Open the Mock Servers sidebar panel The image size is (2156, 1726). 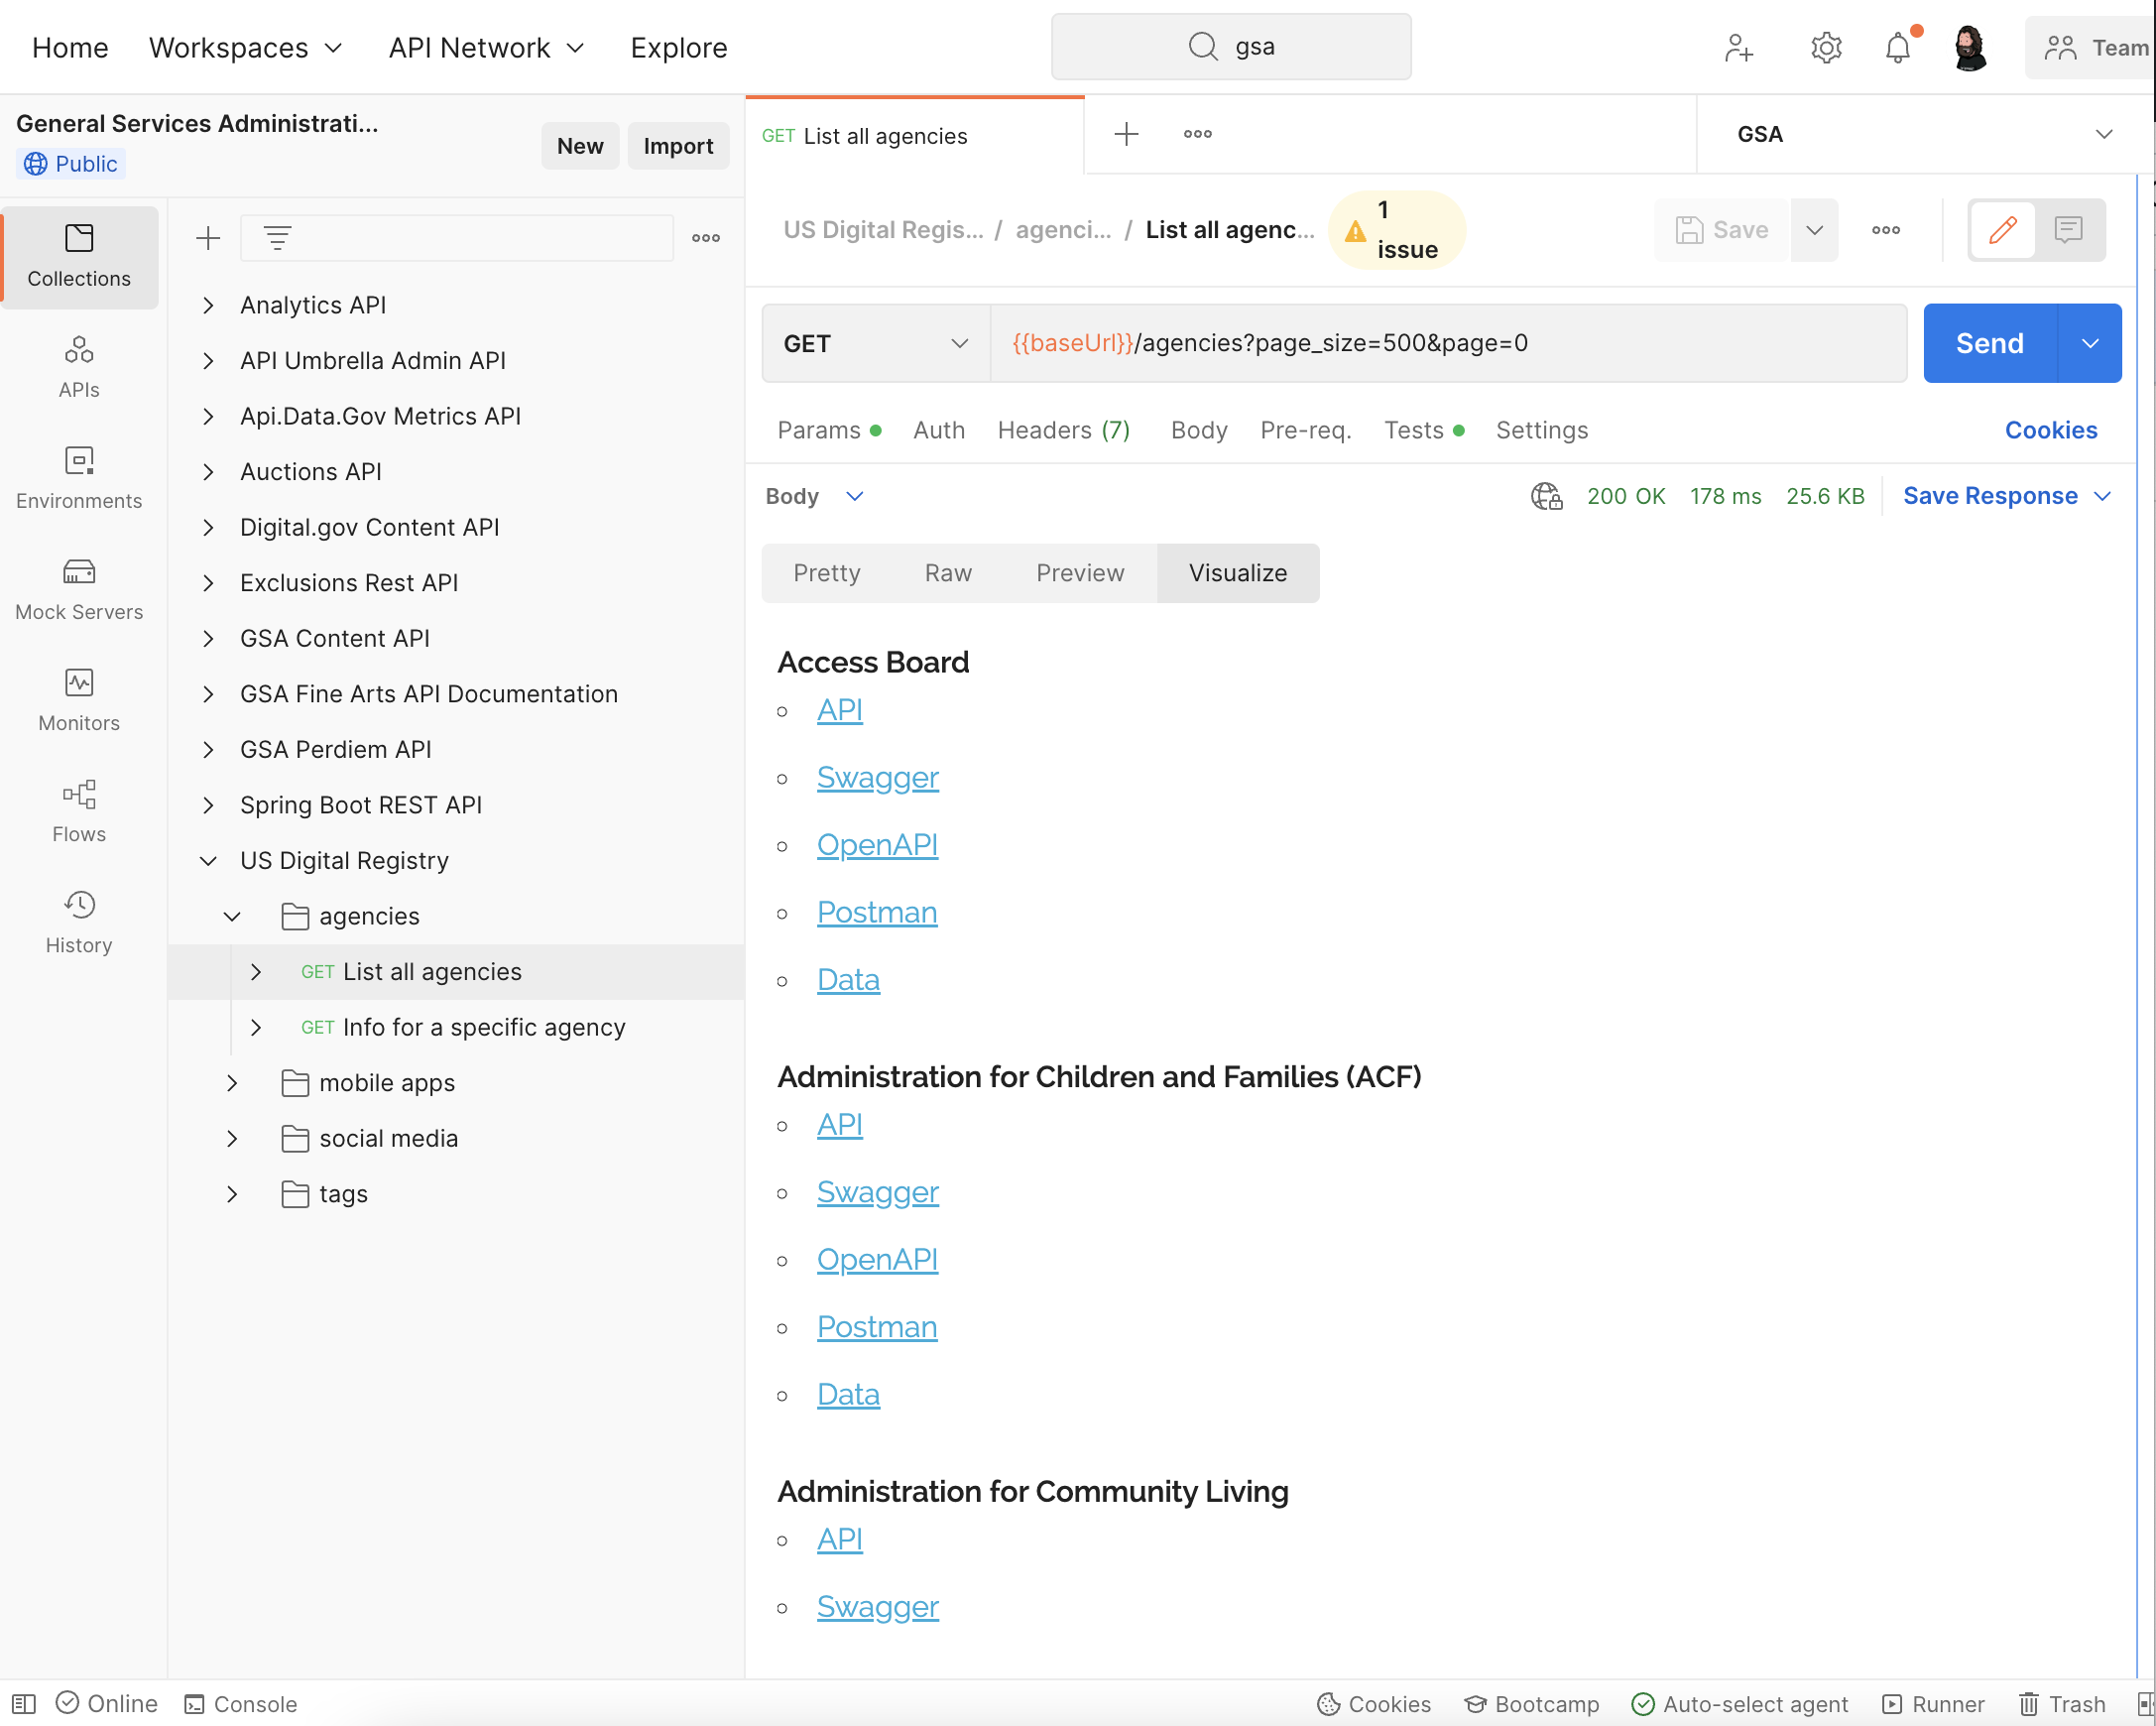pos(79,590)
